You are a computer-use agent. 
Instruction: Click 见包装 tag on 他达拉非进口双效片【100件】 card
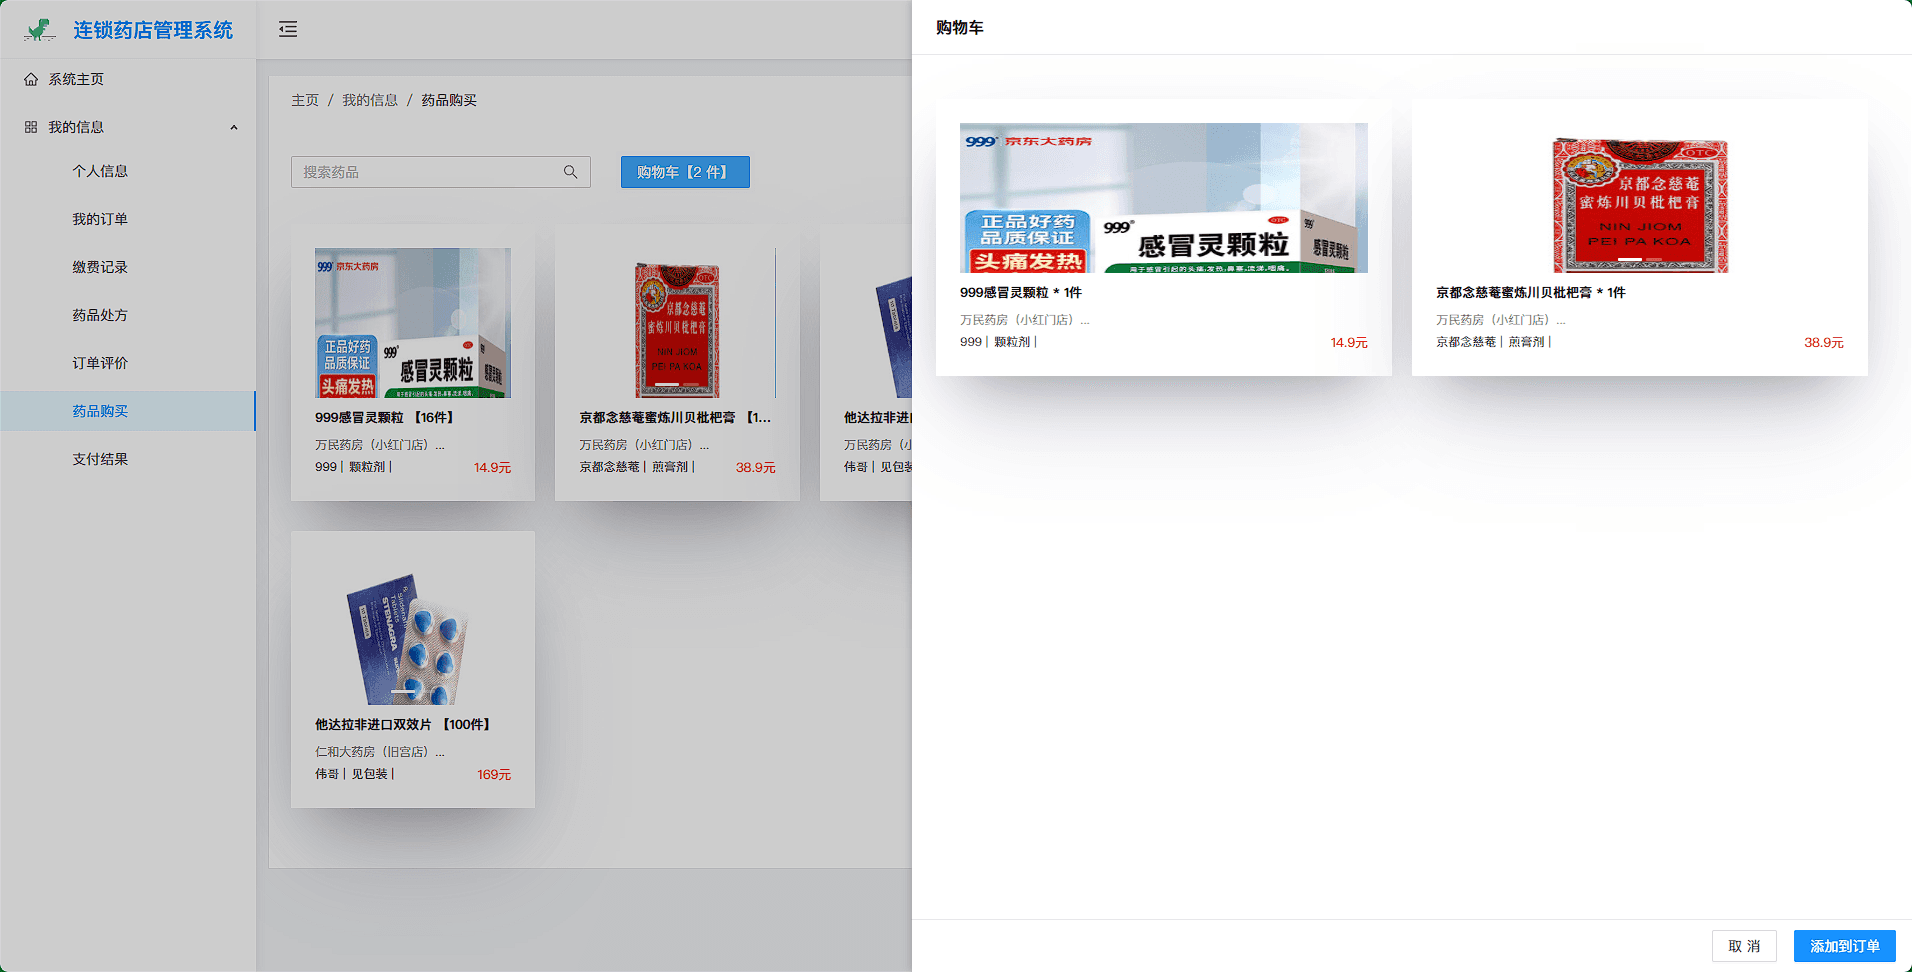[369, 774]
